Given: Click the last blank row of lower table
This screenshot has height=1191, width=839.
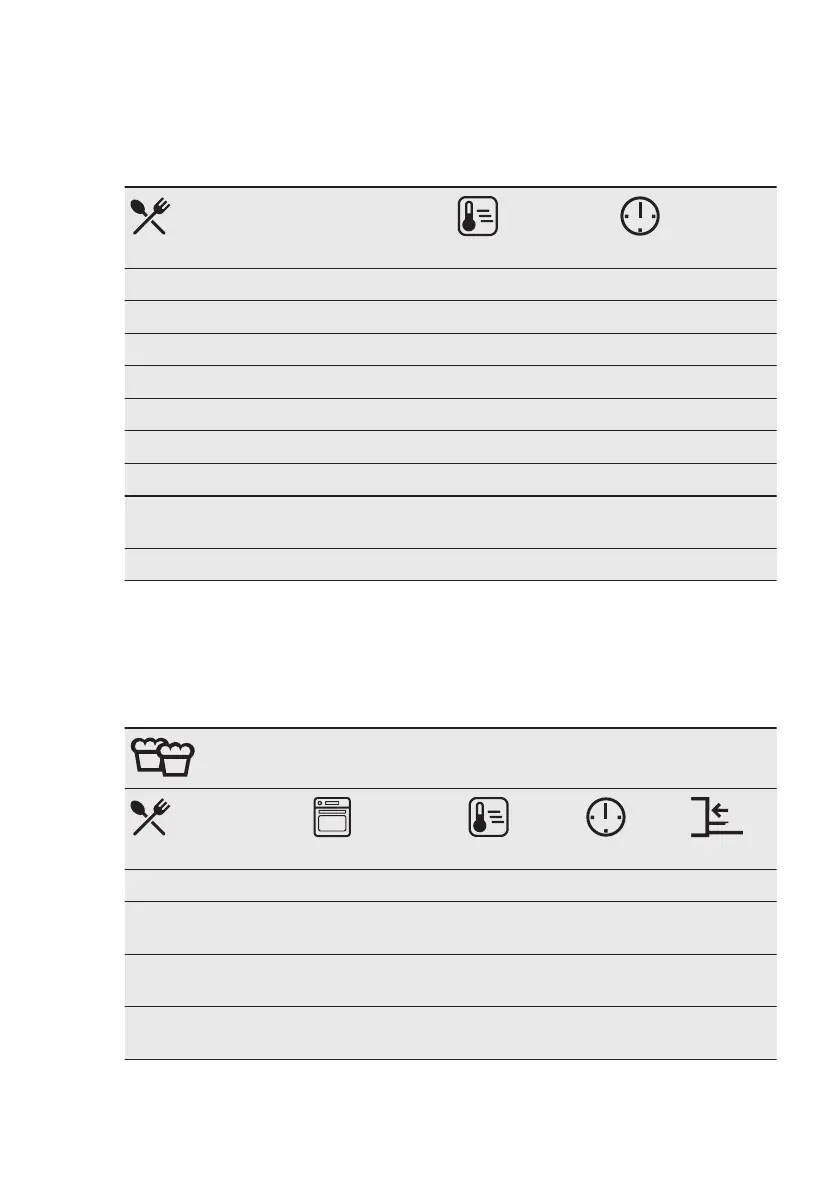Looking at the screenshot, I should pyautogui.click(x=450, y=1033).
